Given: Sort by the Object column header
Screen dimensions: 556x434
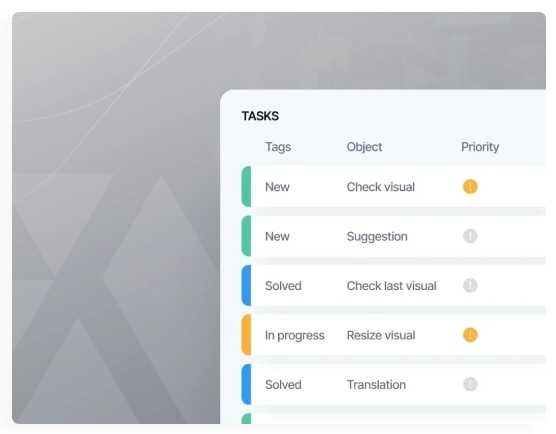Looking at the screenshot, I should (x=364, y=147).
